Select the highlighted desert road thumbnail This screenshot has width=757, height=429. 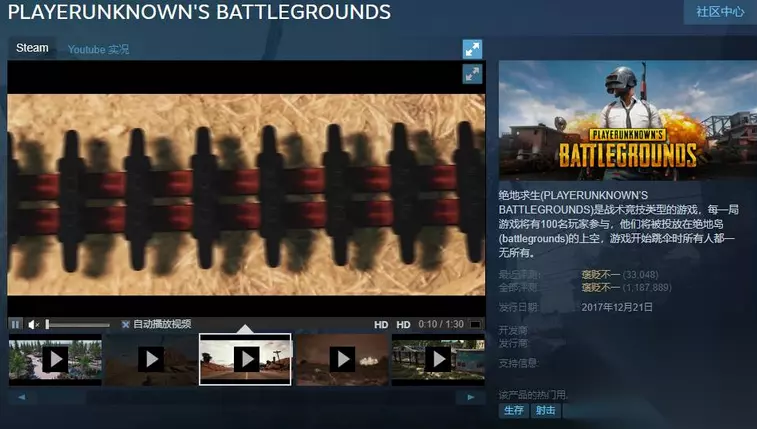click(245, 360)
